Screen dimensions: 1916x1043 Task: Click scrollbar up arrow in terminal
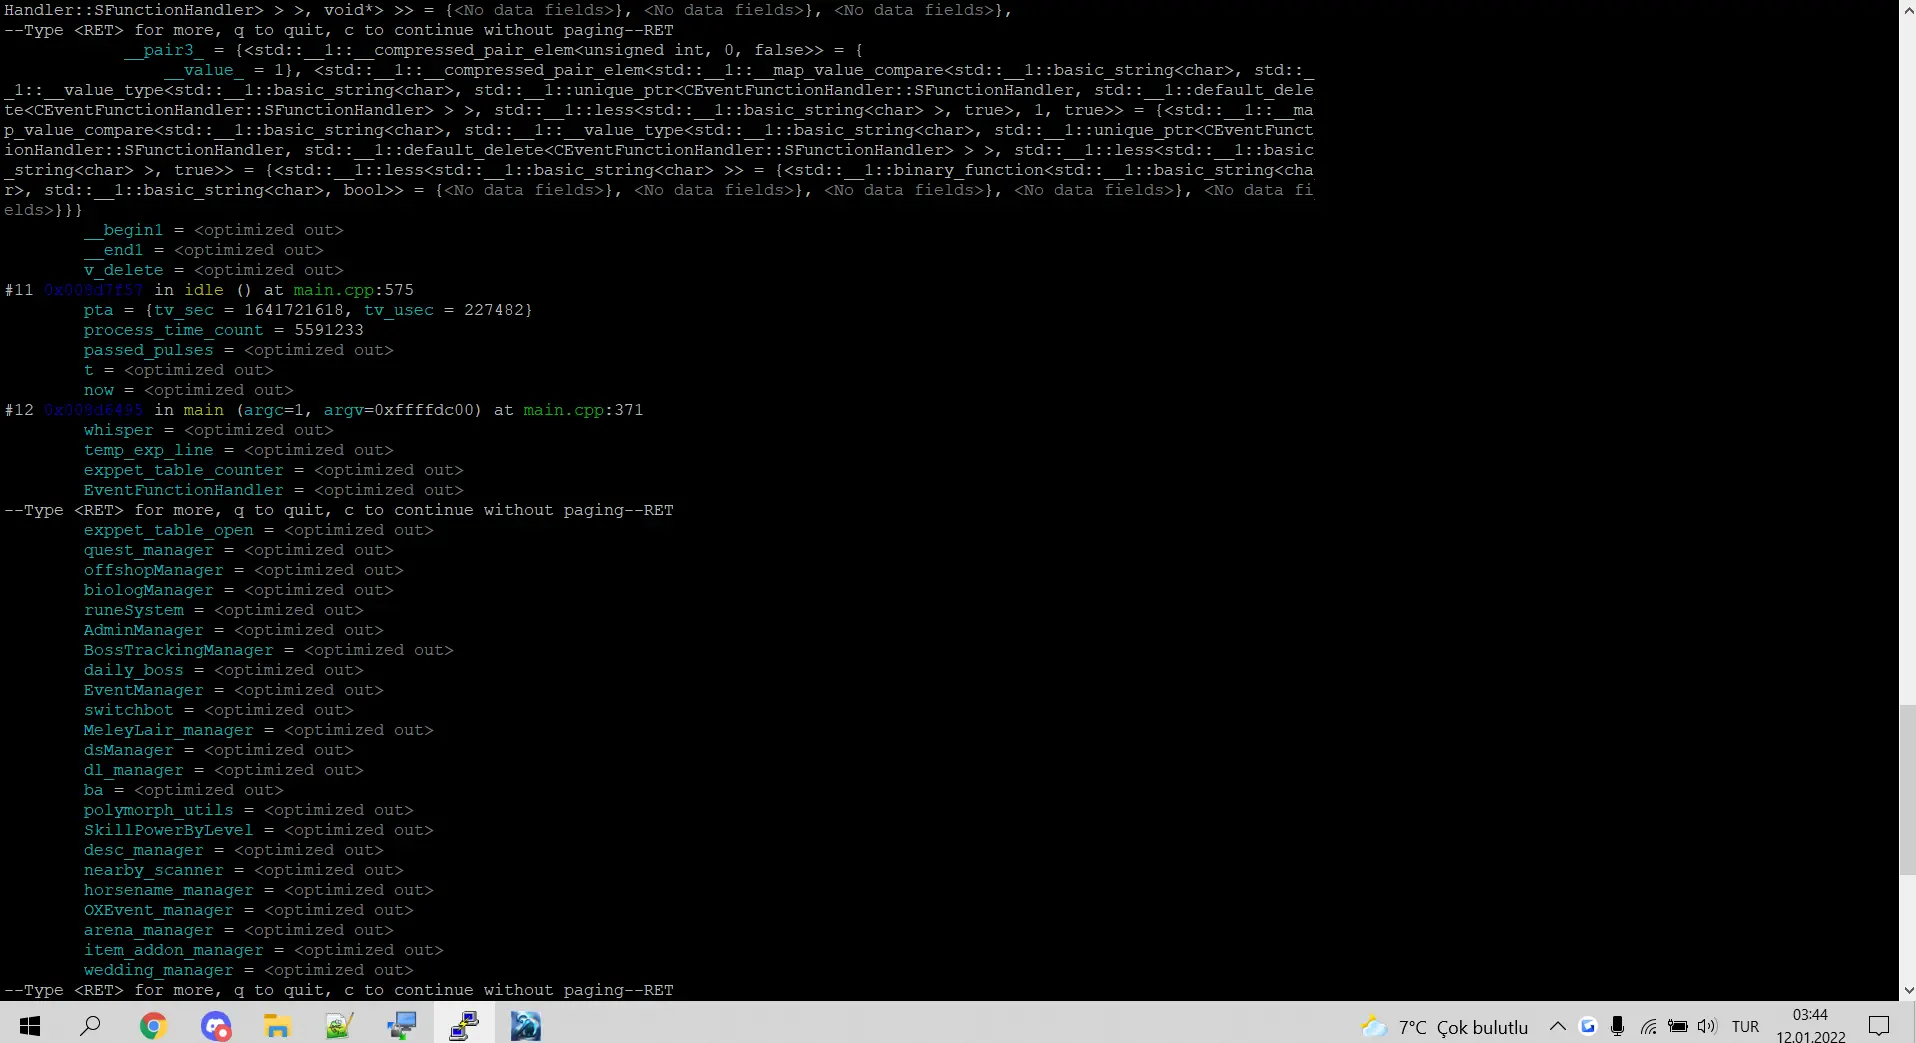pyautogui.click(x=1908, y=8)
